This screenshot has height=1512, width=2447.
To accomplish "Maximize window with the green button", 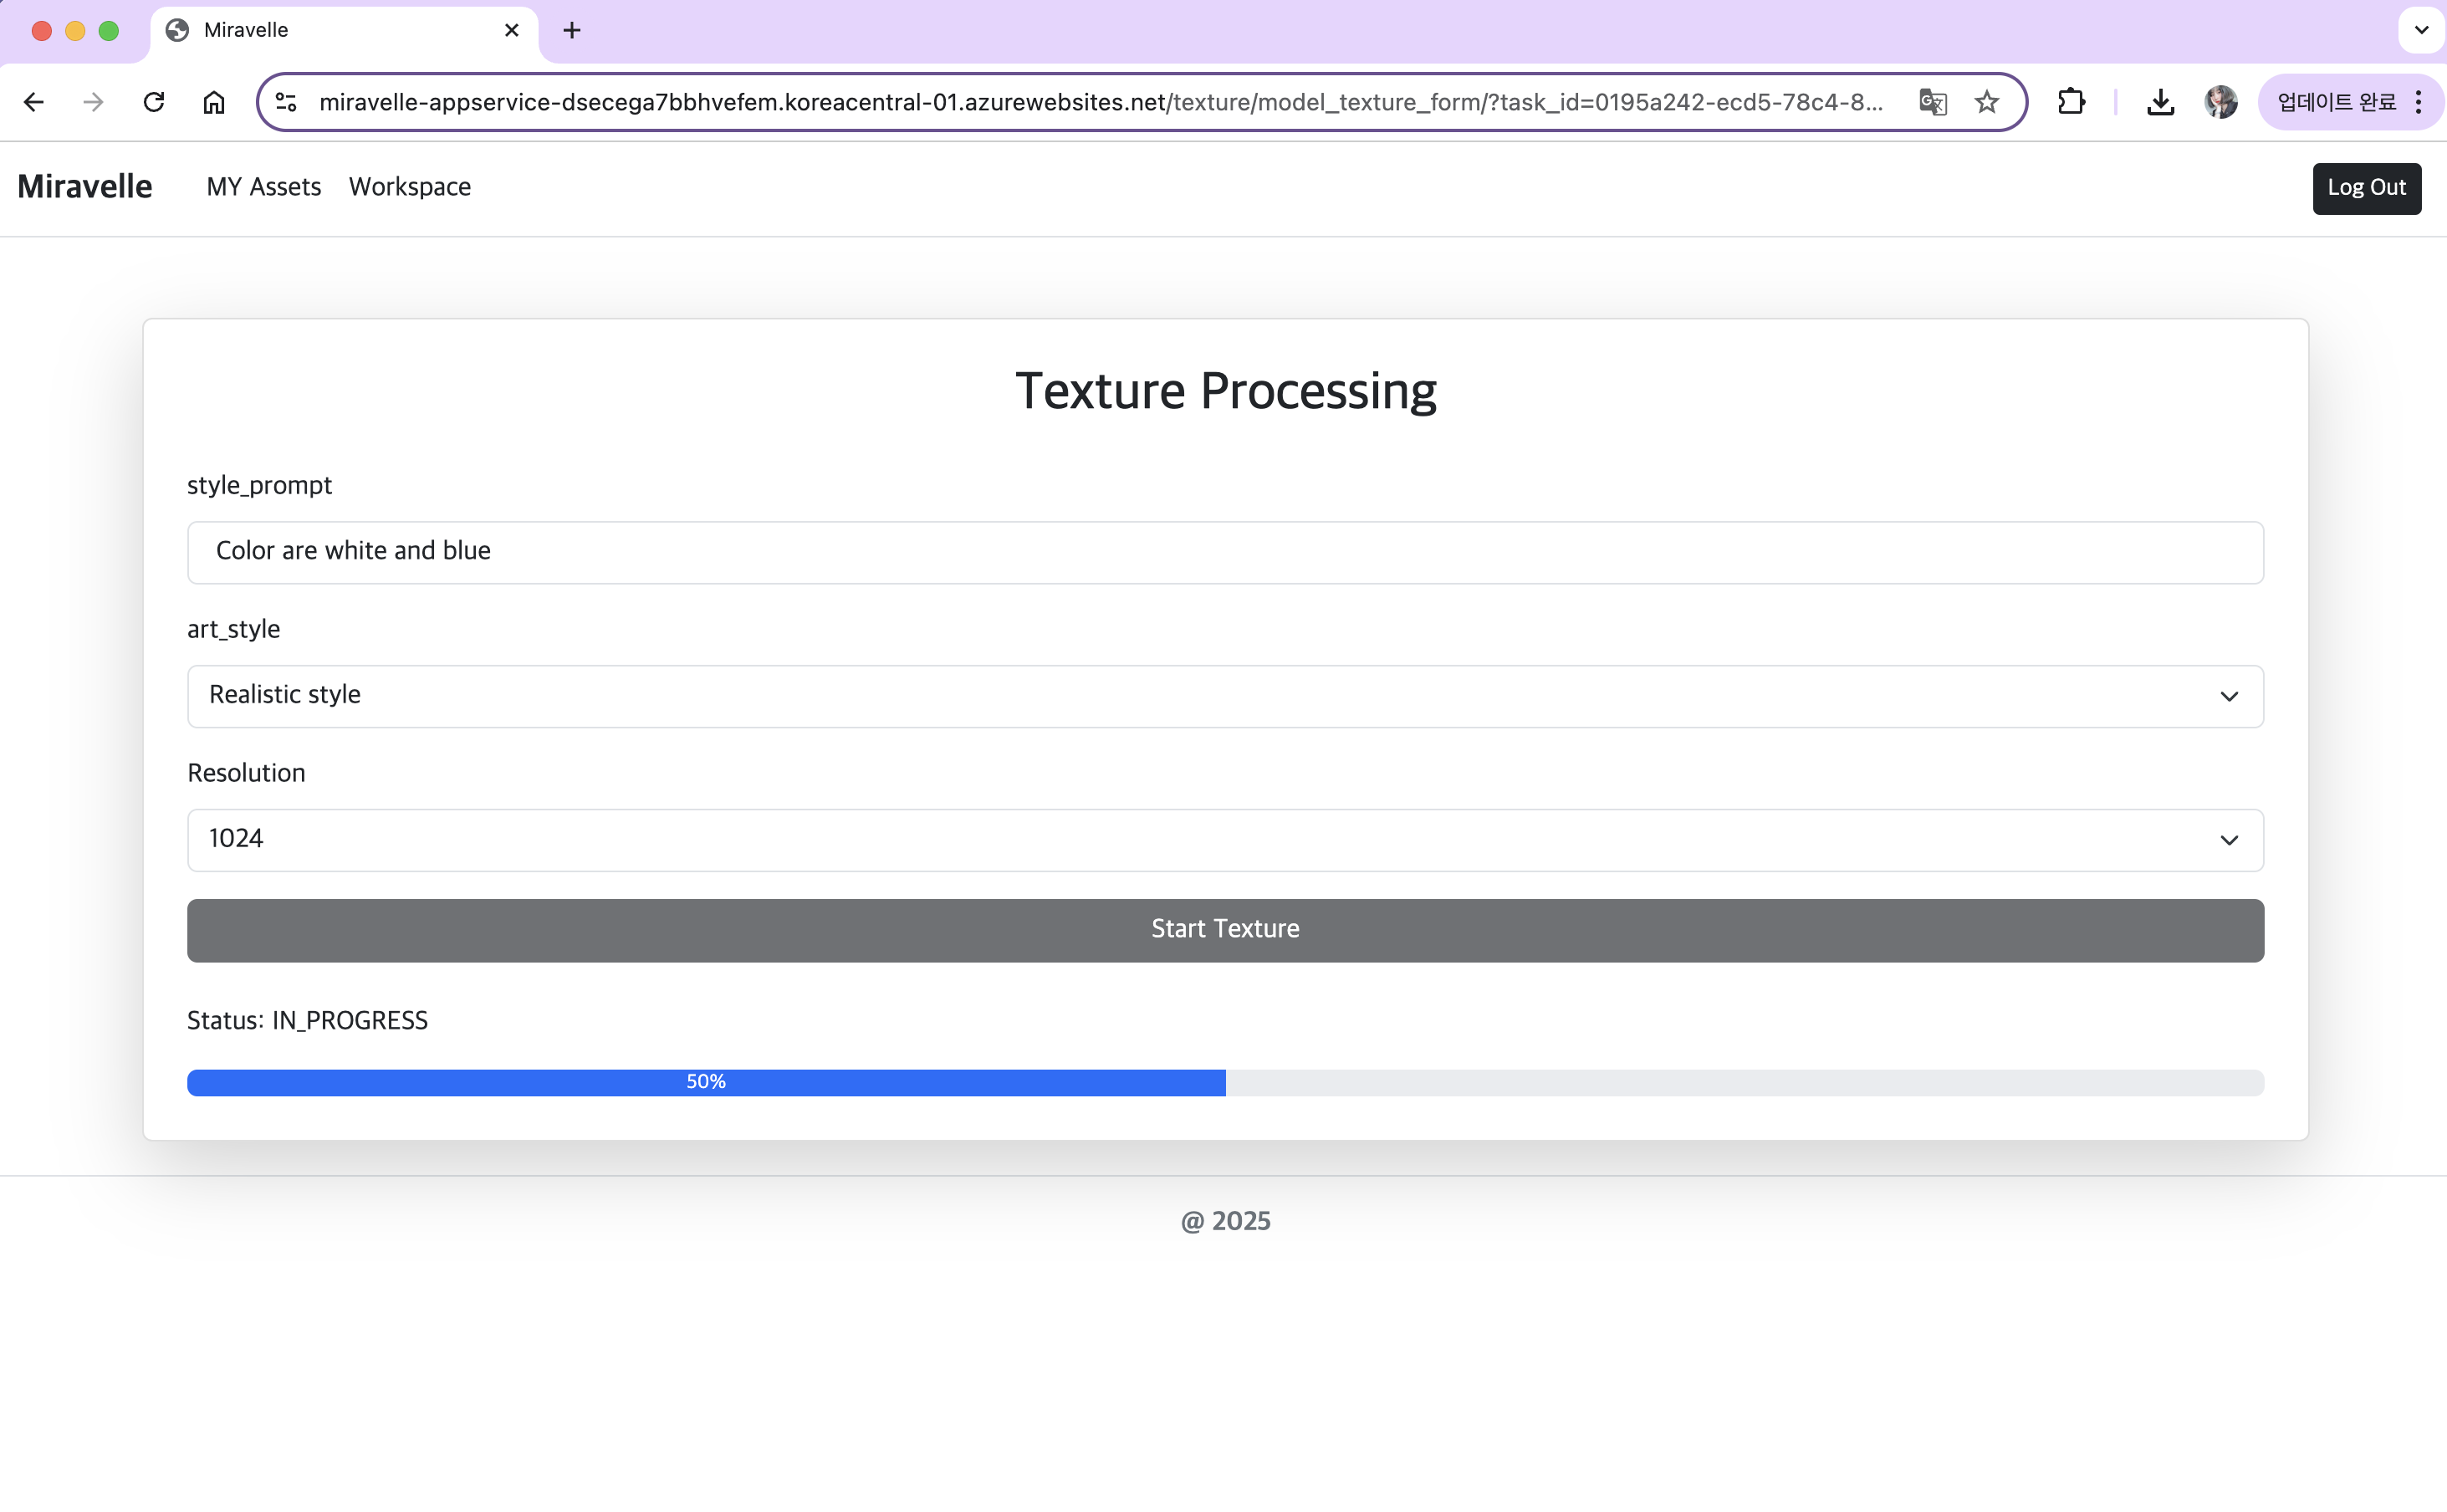I will [x=109, y=31].
